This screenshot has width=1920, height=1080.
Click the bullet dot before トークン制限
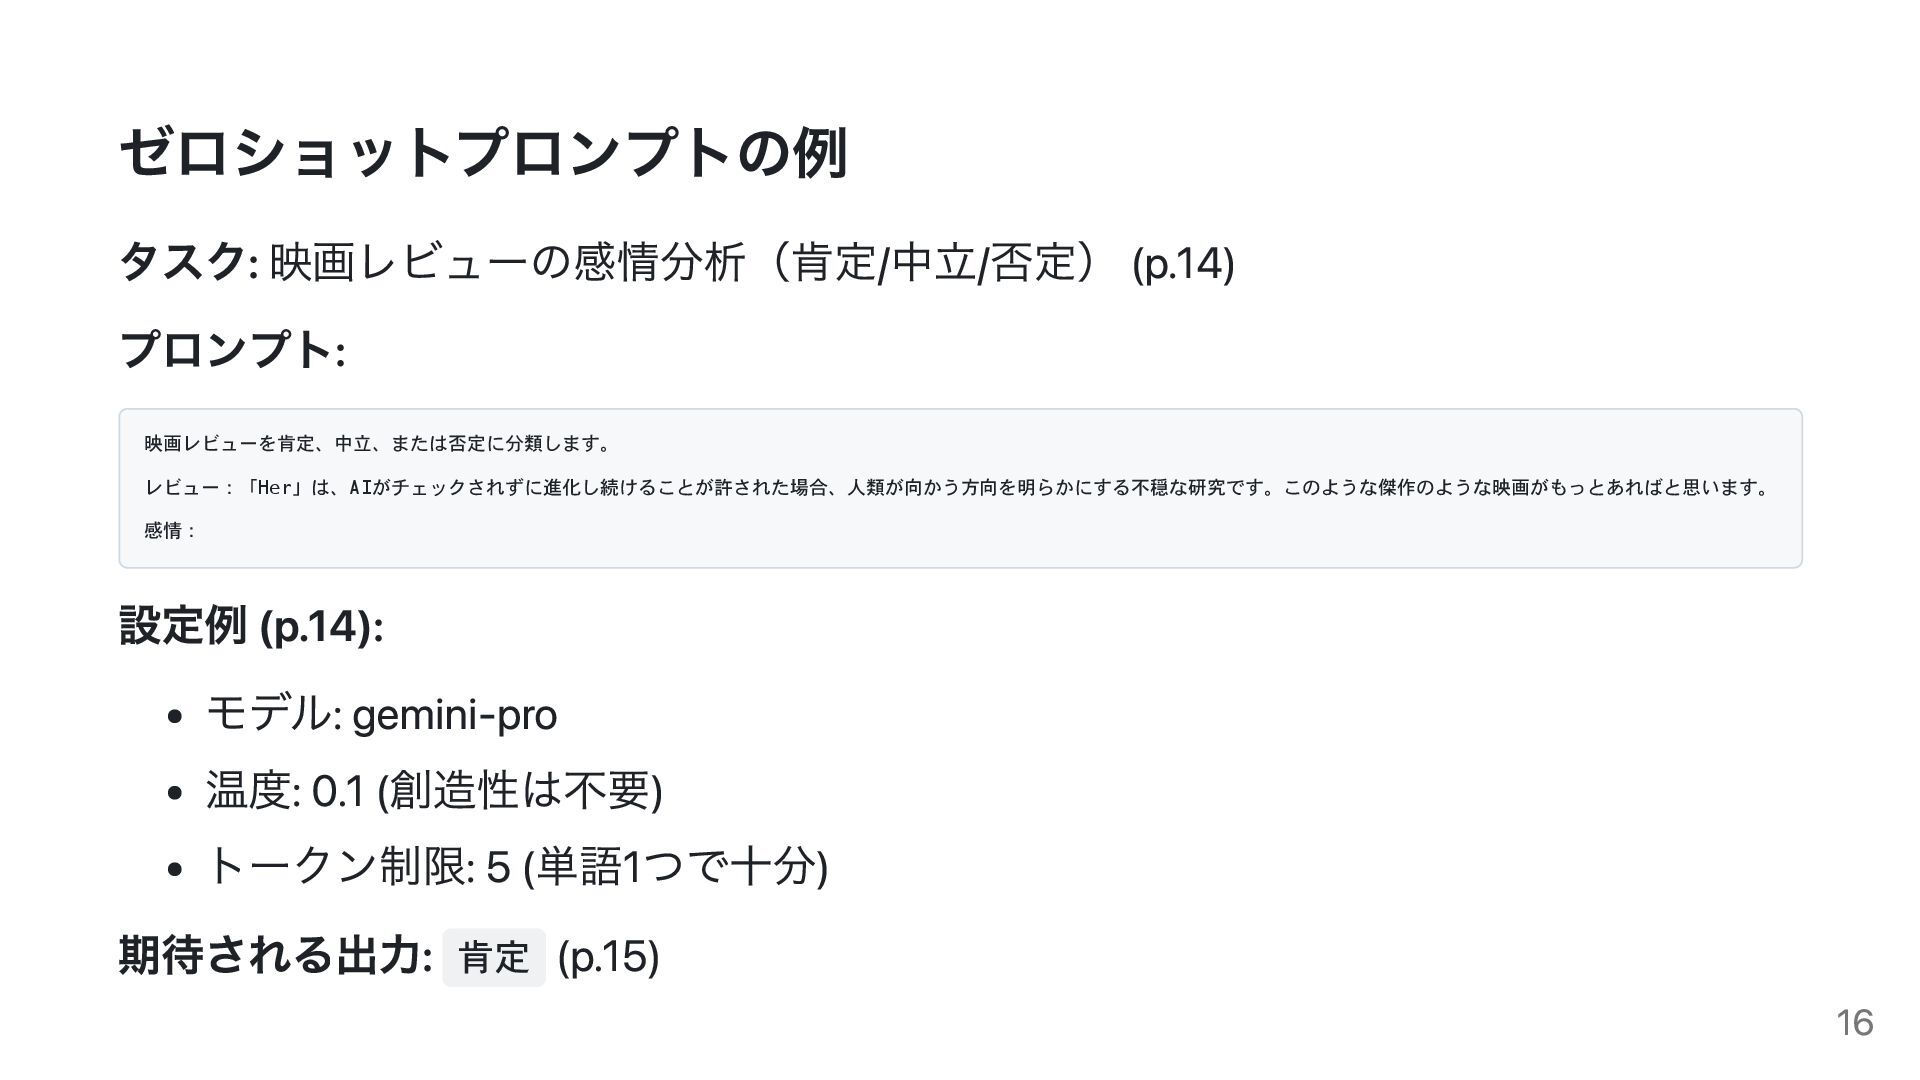[176, 868]
